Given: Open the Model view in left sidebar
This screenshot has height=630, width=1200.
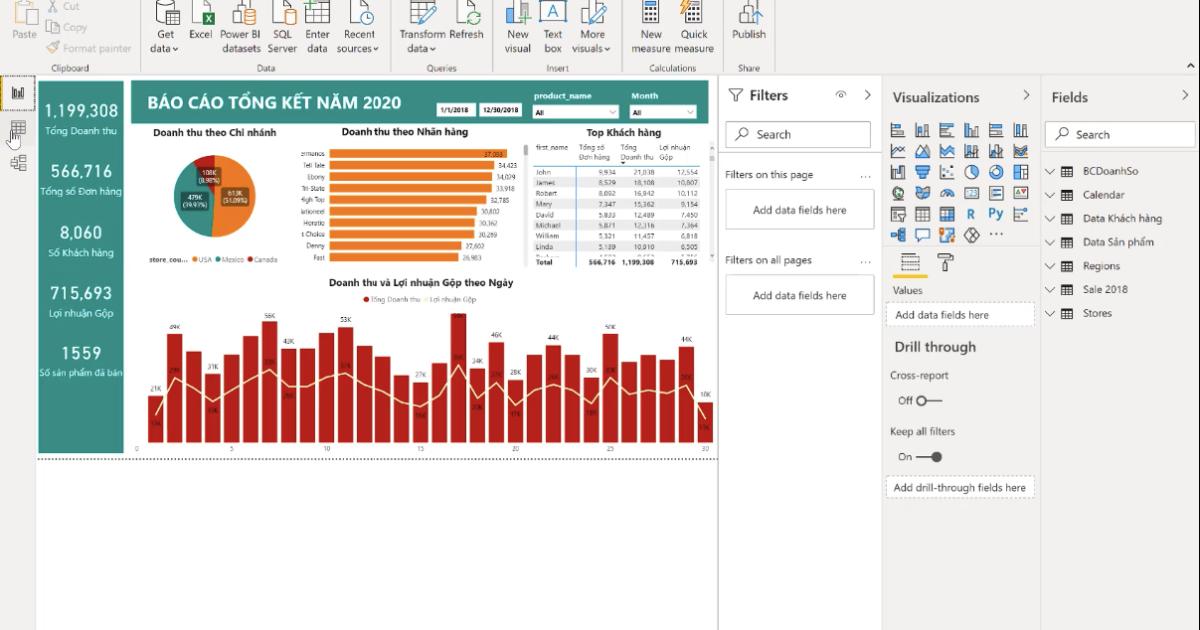Looking at the screenshot, I should coord(17,162).
